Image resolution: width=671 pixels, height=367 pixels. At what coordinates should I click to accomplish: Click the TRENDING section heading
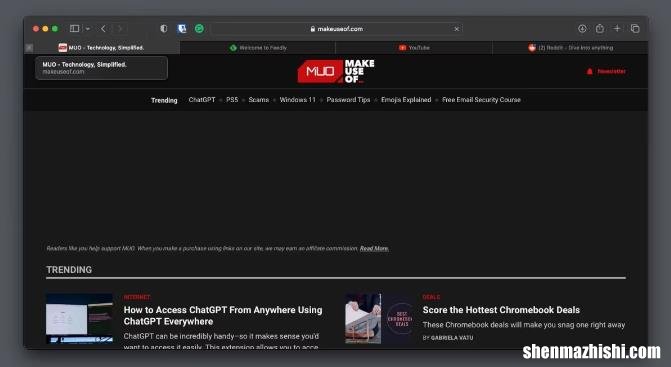[69, 270]
